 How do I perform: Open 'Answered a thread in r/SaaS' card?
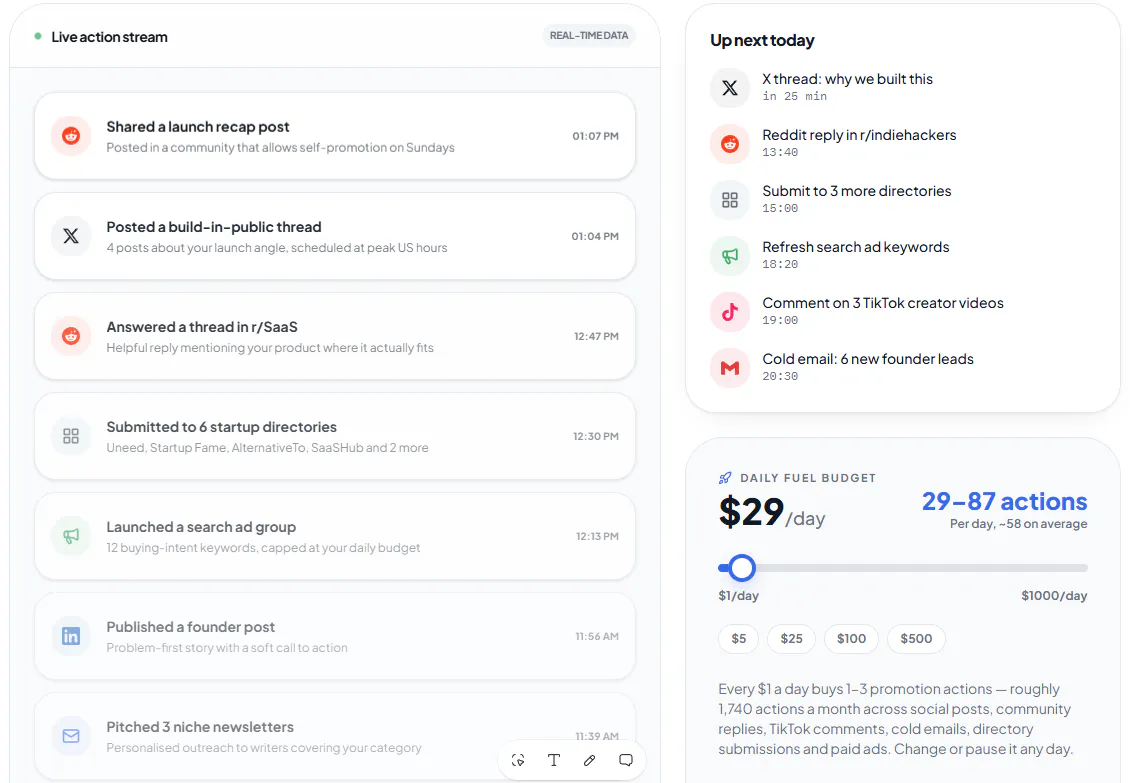click(x=335, y=336)
